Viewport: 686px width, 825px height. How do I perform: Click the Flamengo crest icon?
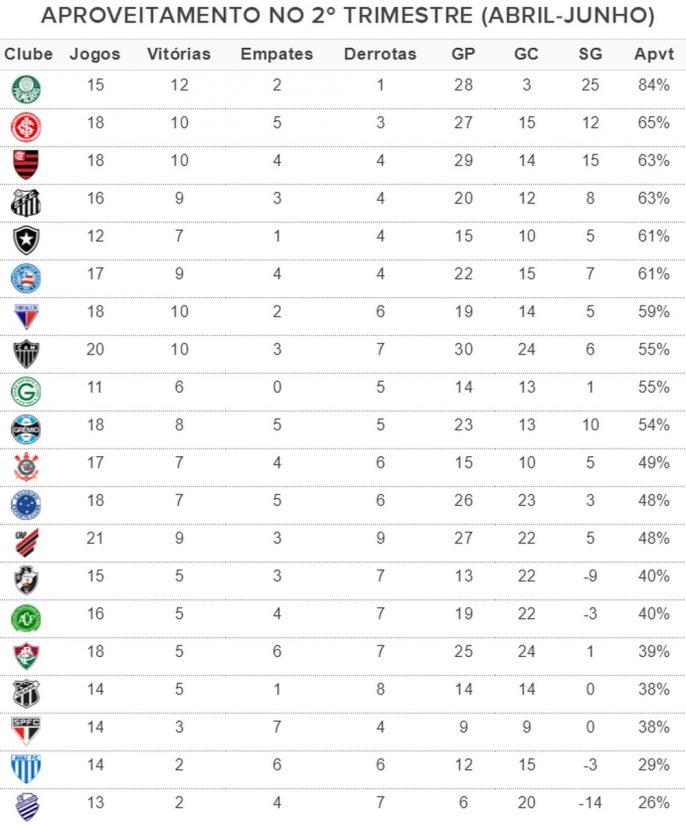(x=26, y=164)
